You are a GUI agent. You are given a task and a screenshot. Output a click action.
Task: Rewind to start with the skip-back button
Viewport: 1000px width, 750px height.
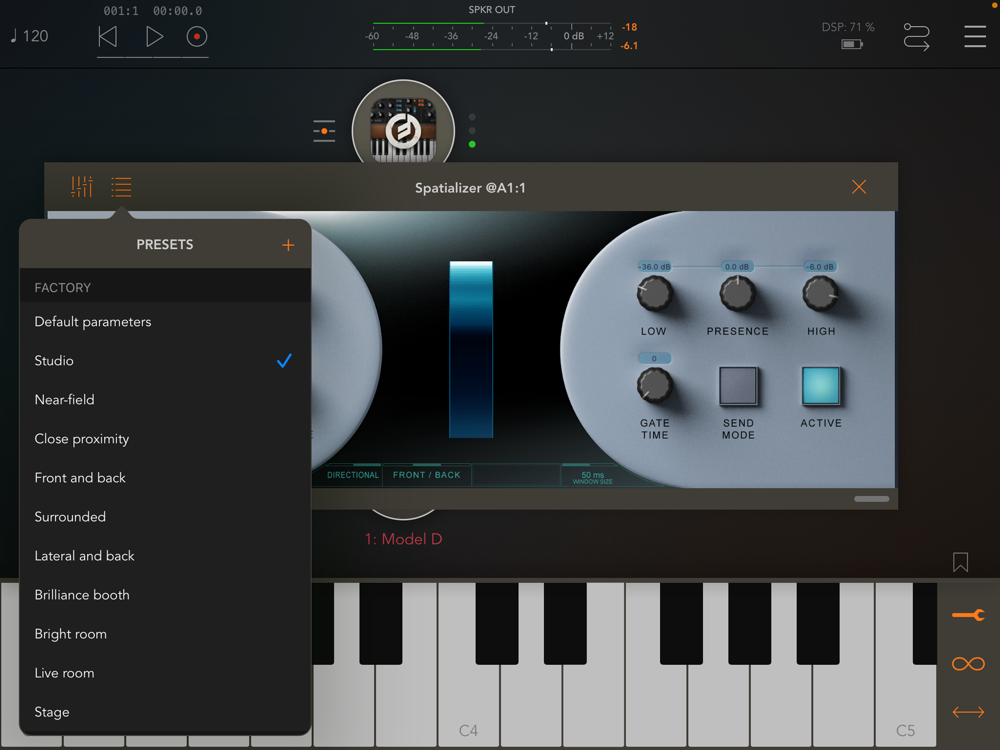[108, 37]
